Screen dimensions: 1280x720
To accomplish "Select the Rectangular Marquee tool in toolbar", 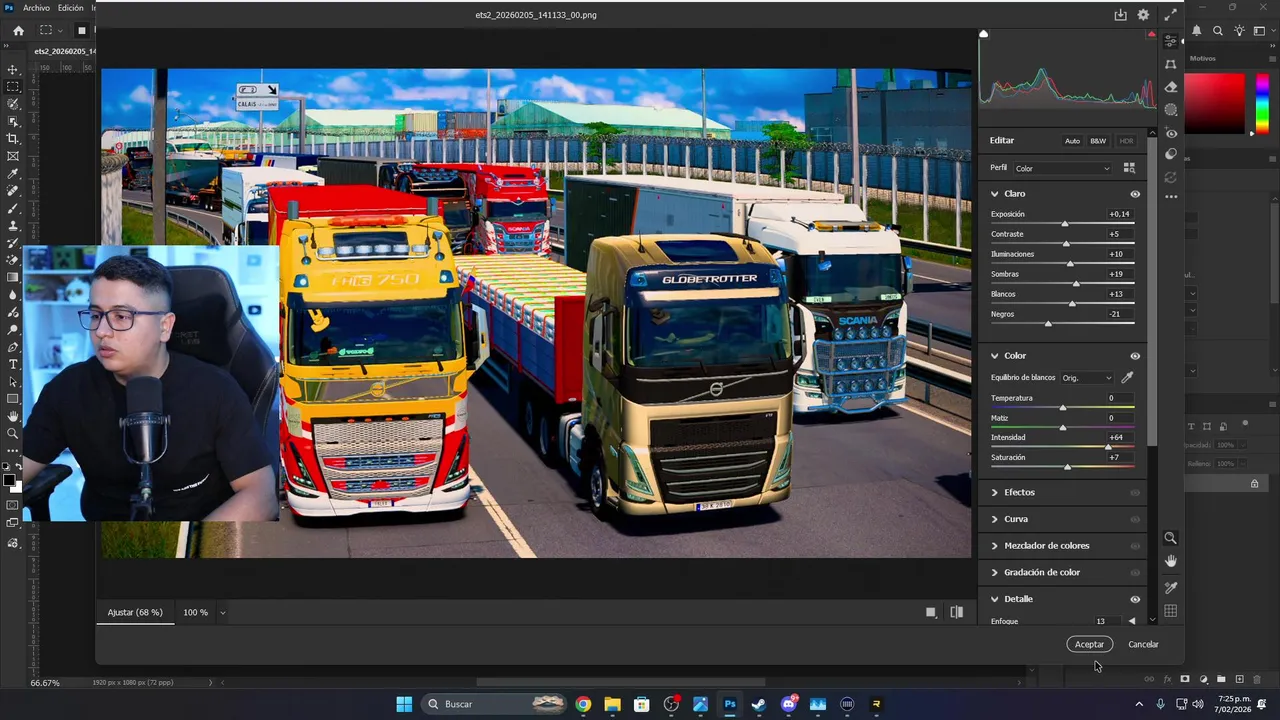I will tap(13, 87).
